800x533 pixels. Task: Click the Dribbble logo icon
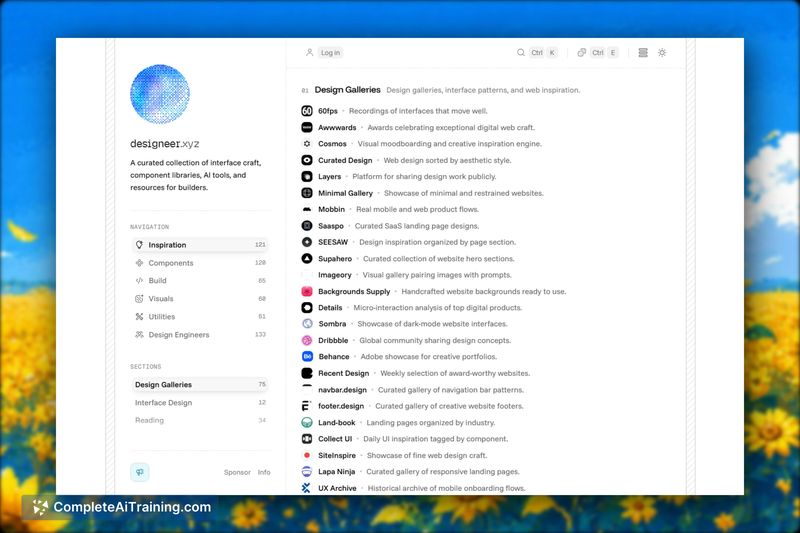tap(307, 340)
